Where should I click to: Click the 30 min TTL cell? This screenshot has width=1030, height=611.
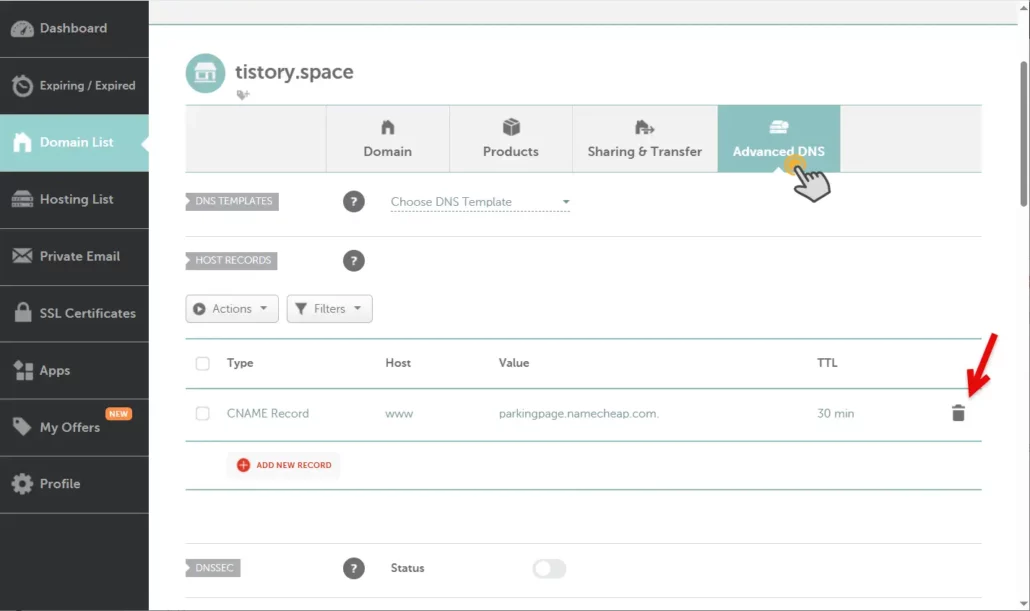836,413
